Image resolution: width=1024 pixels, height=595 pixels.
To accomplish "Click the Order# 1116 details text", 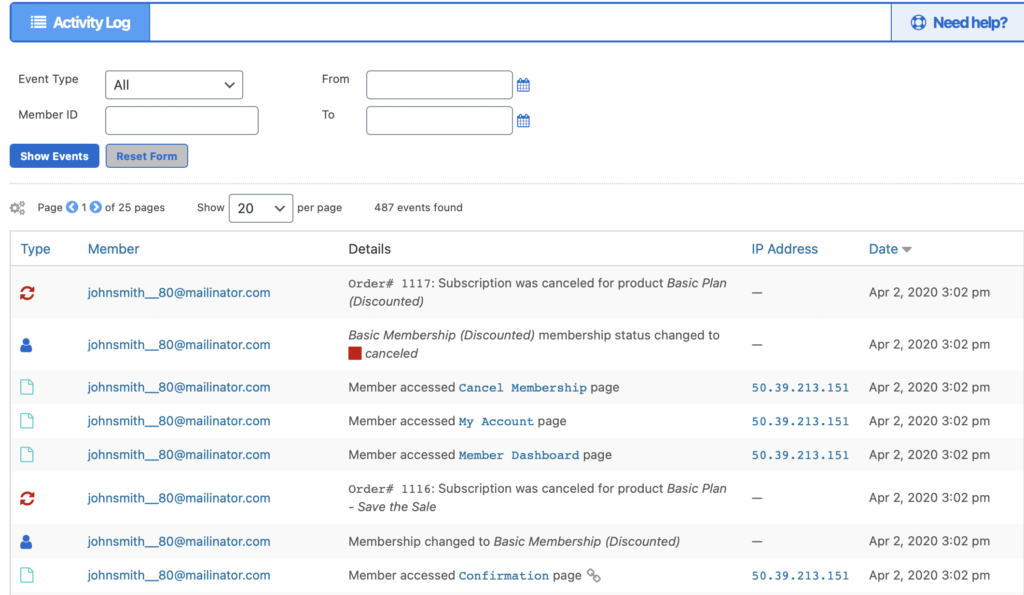I will point(537,498).
